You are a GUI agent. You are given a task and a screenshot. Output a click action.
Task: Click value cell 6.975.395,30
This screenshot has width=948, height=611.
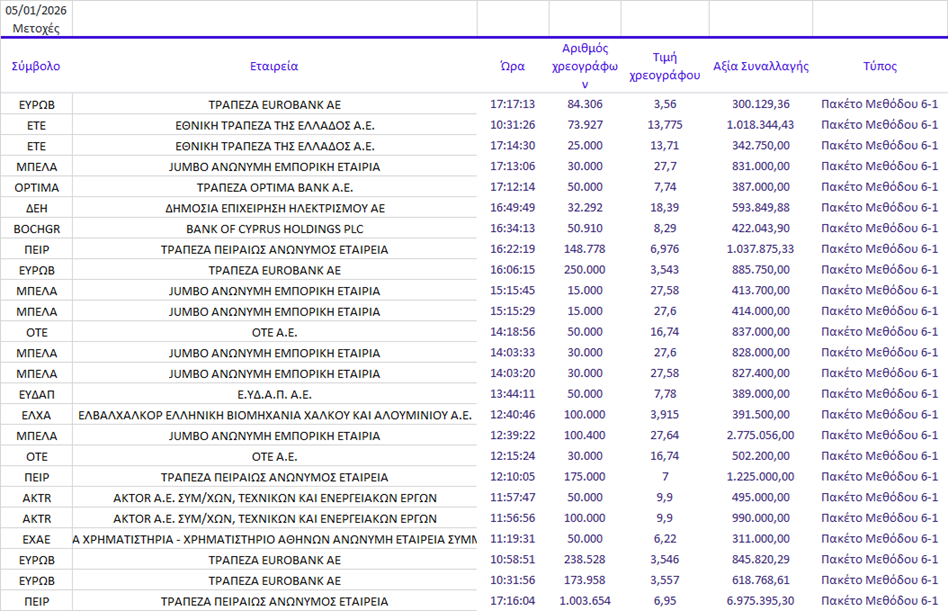pos(761,601)
